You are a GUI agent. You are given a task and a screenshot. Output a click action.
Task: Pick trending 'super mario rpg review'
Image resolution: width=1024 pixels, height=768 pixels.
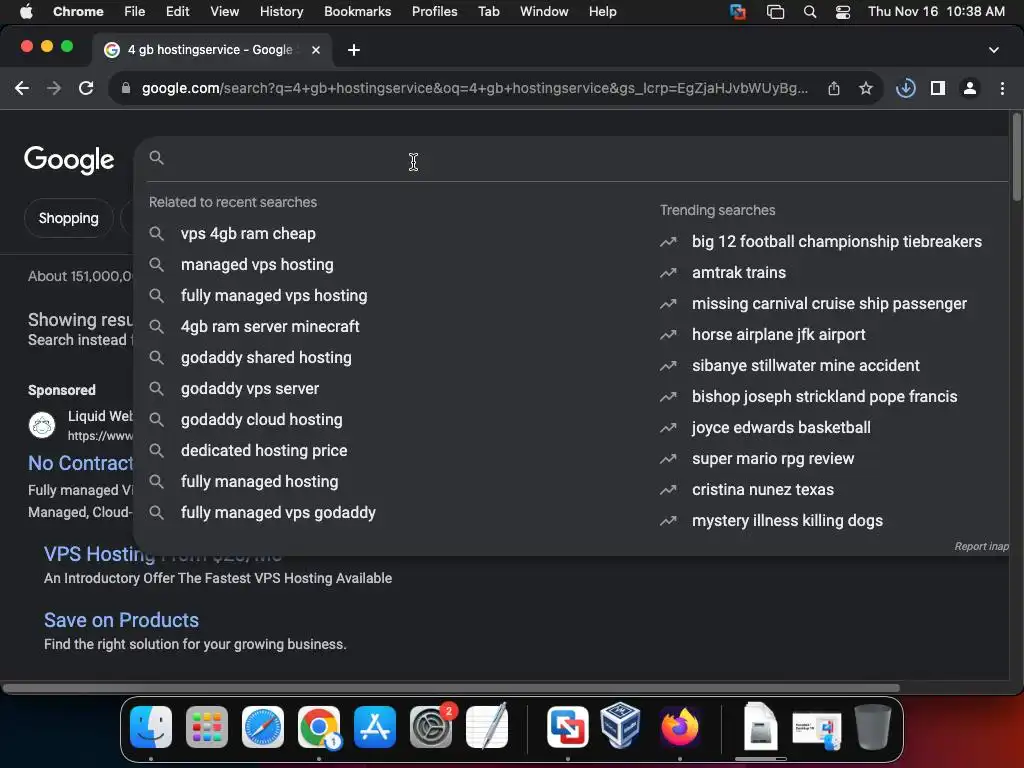pos(773,458)
